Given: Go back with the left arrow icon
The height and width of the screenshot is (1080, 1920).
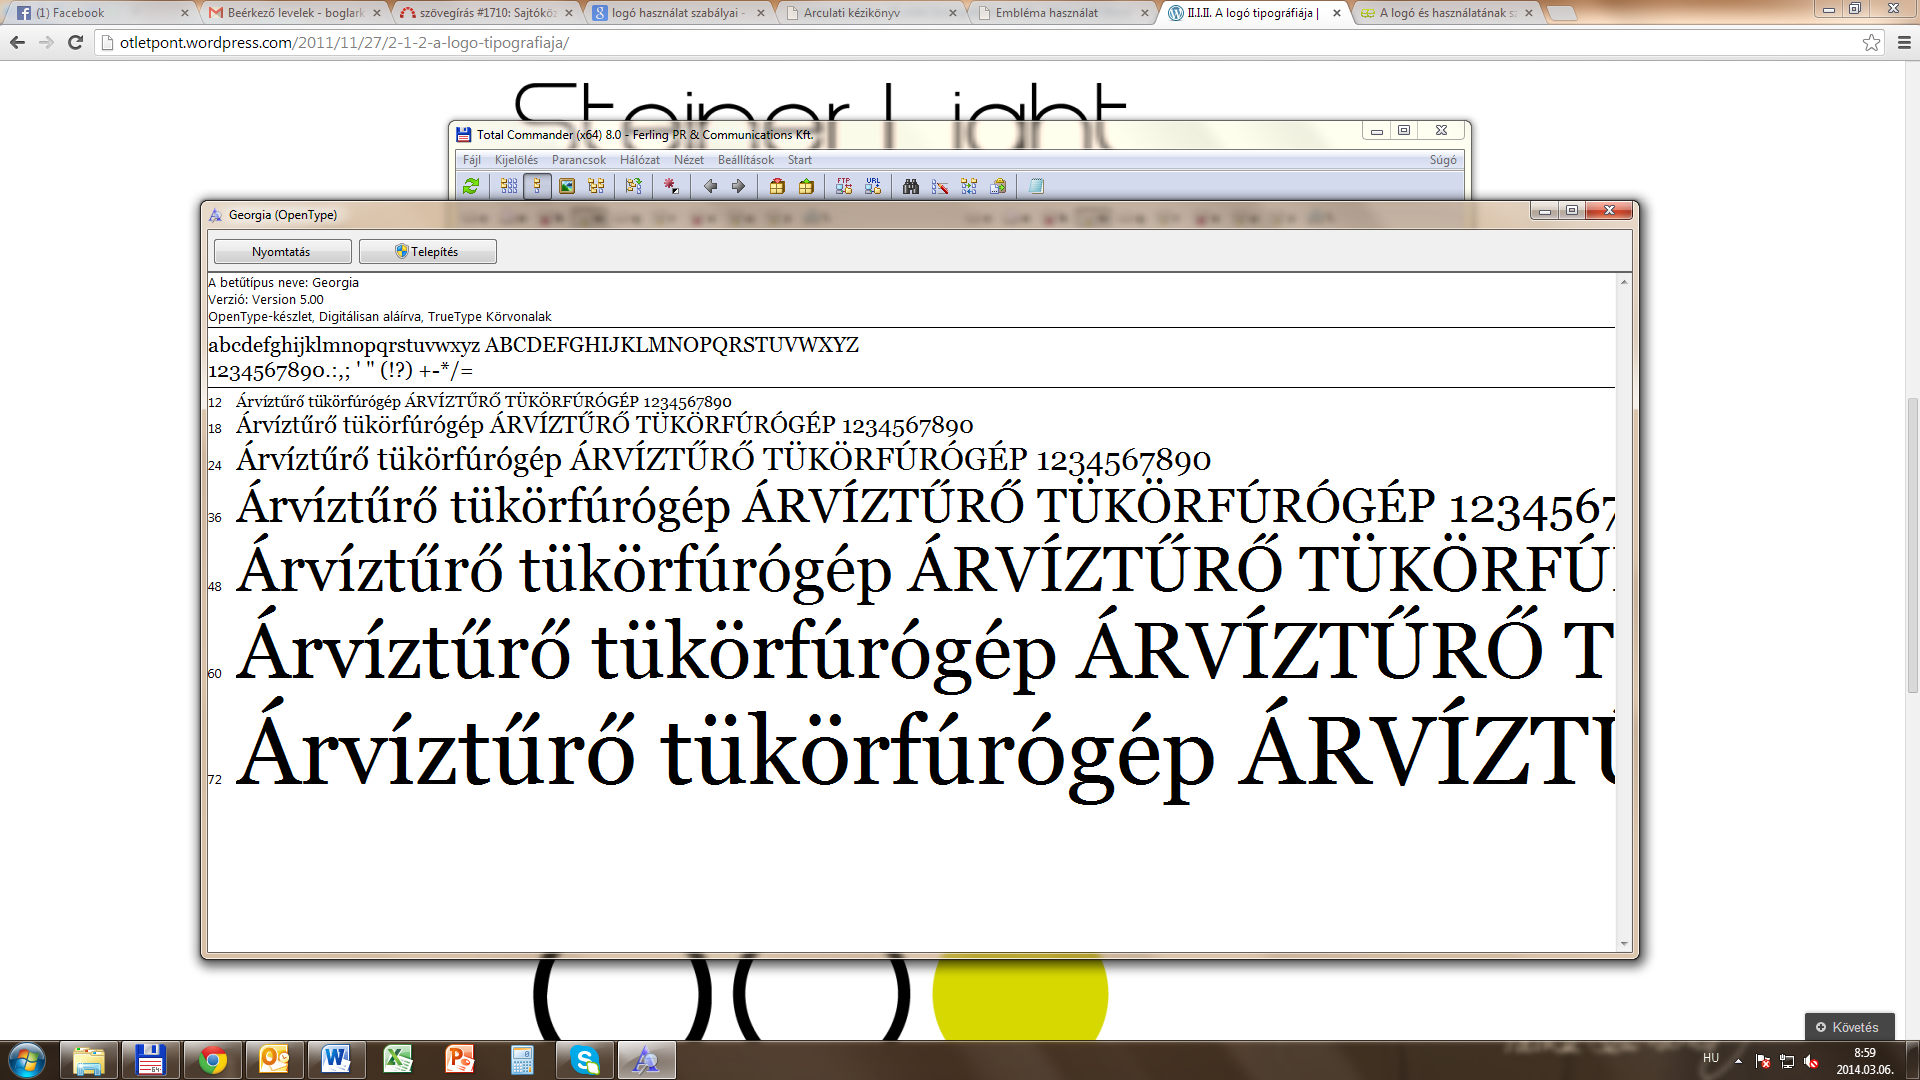Looking at the screenshot, I should pyautogui.click(x=710, y=186).
